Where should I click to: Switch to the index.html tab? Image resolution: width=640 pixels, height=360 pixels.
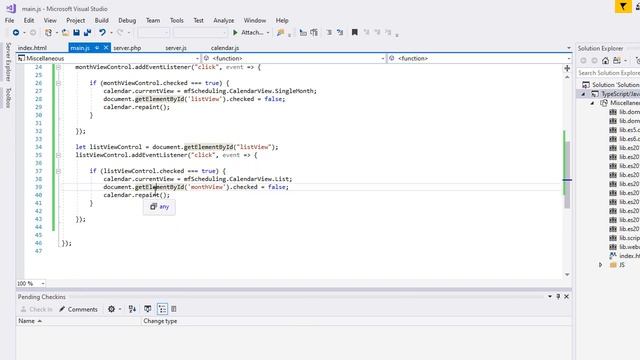coord(32,48)
